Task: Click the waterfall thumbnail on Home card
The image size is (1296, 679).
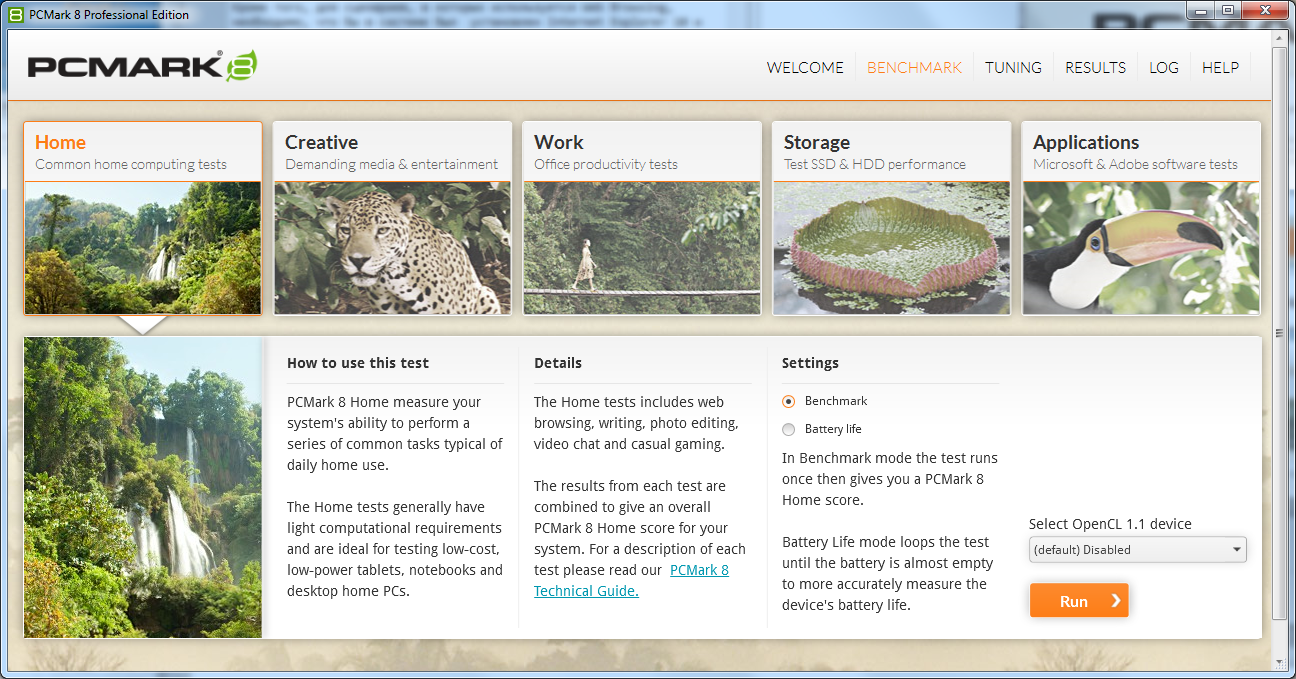Action: pyautogui.click(x=143, y=247)
